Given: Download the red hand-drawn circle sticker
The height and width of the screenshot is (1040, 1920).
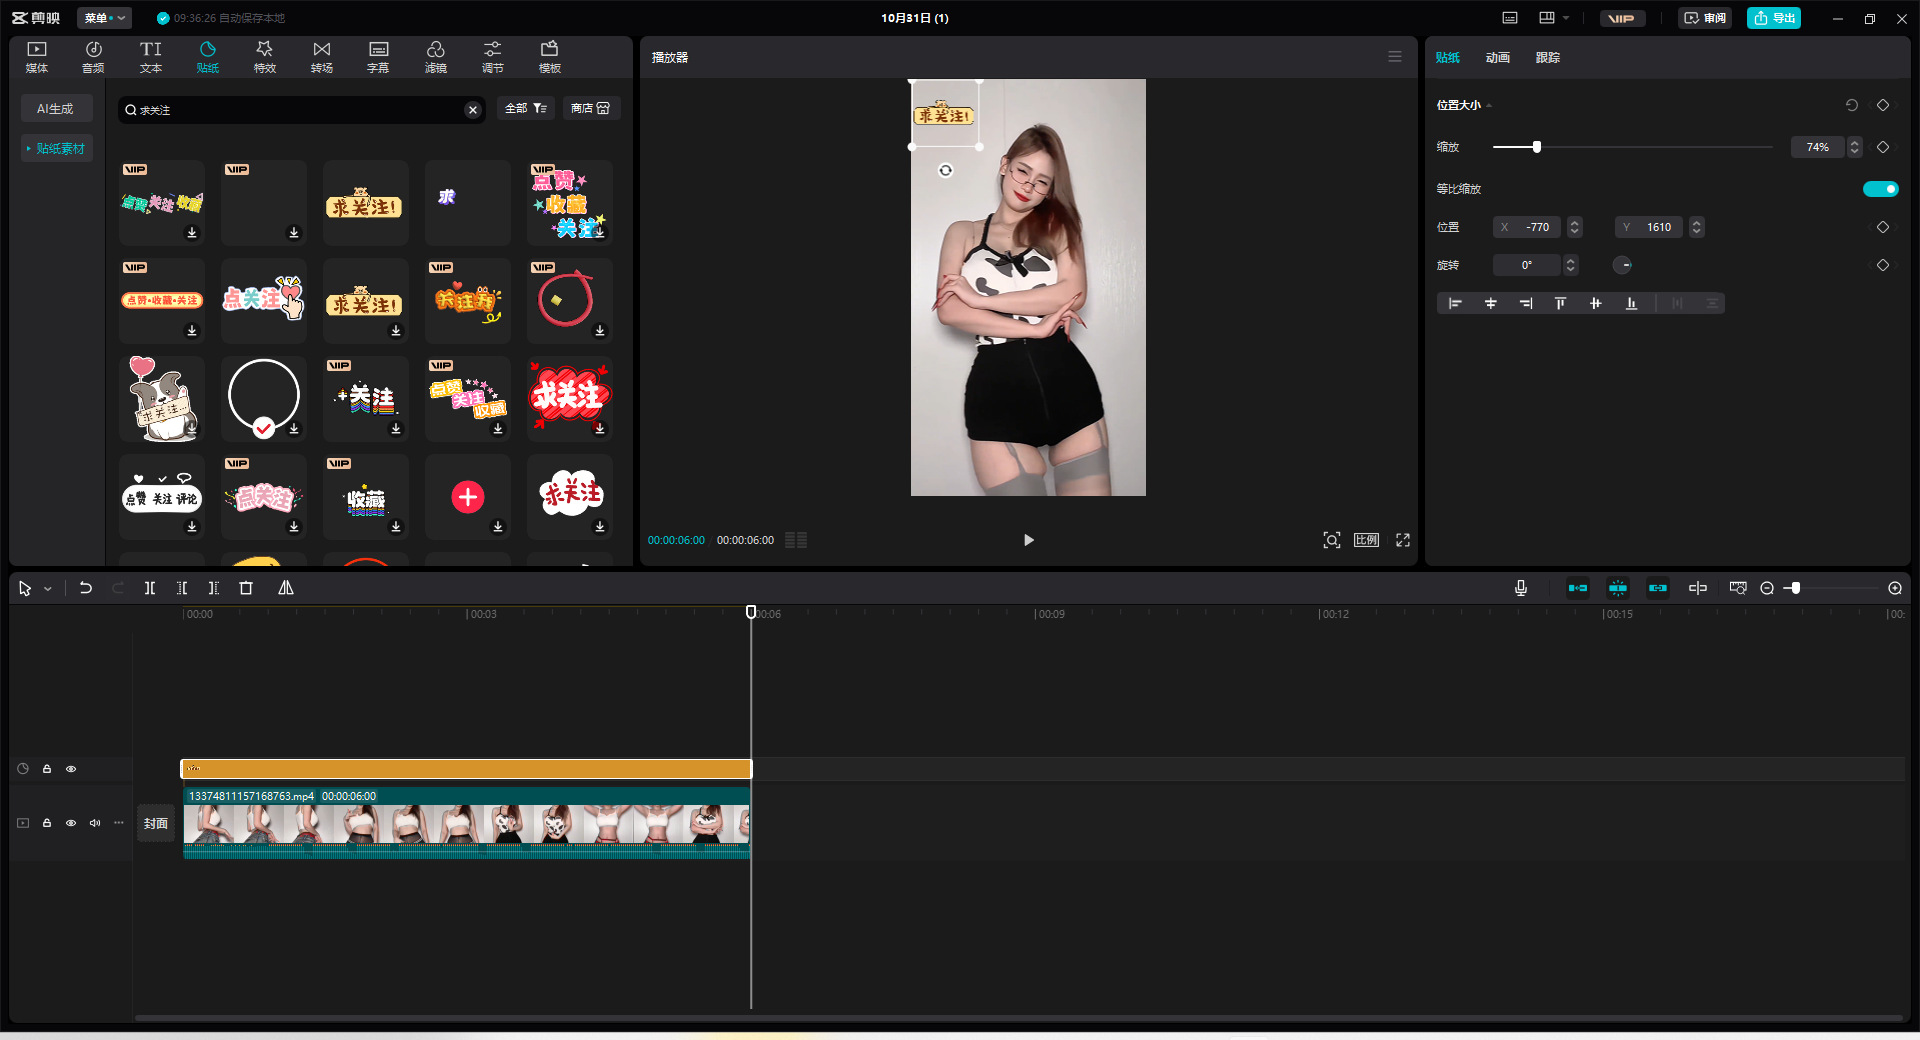Looking at the screenshot, I should point(600,331).
